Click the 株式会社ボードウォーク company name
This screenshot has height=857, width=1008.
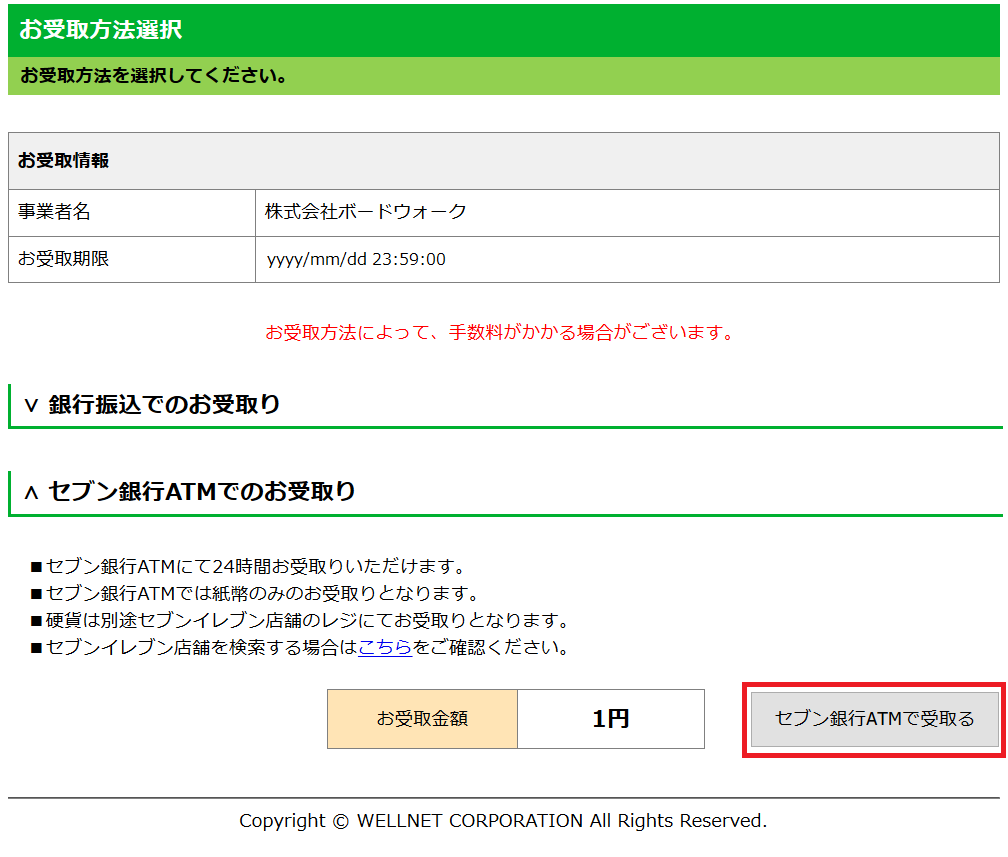[366, 212]
